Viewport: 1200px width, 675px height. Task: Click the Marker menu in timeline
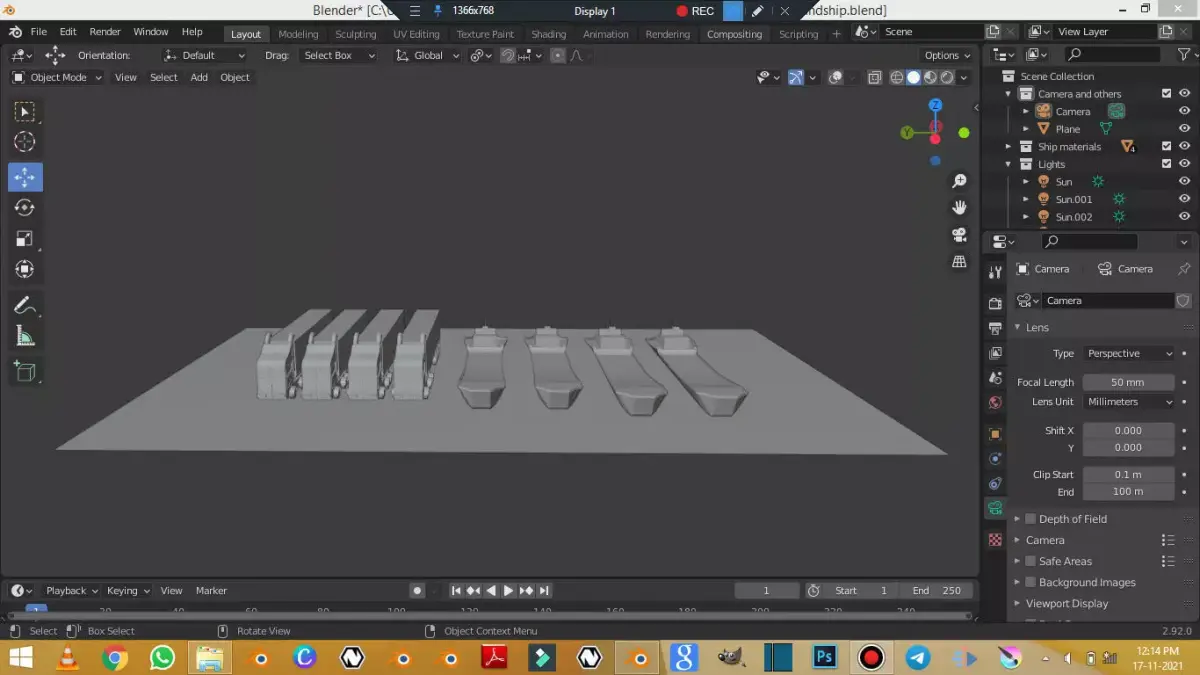211,590
